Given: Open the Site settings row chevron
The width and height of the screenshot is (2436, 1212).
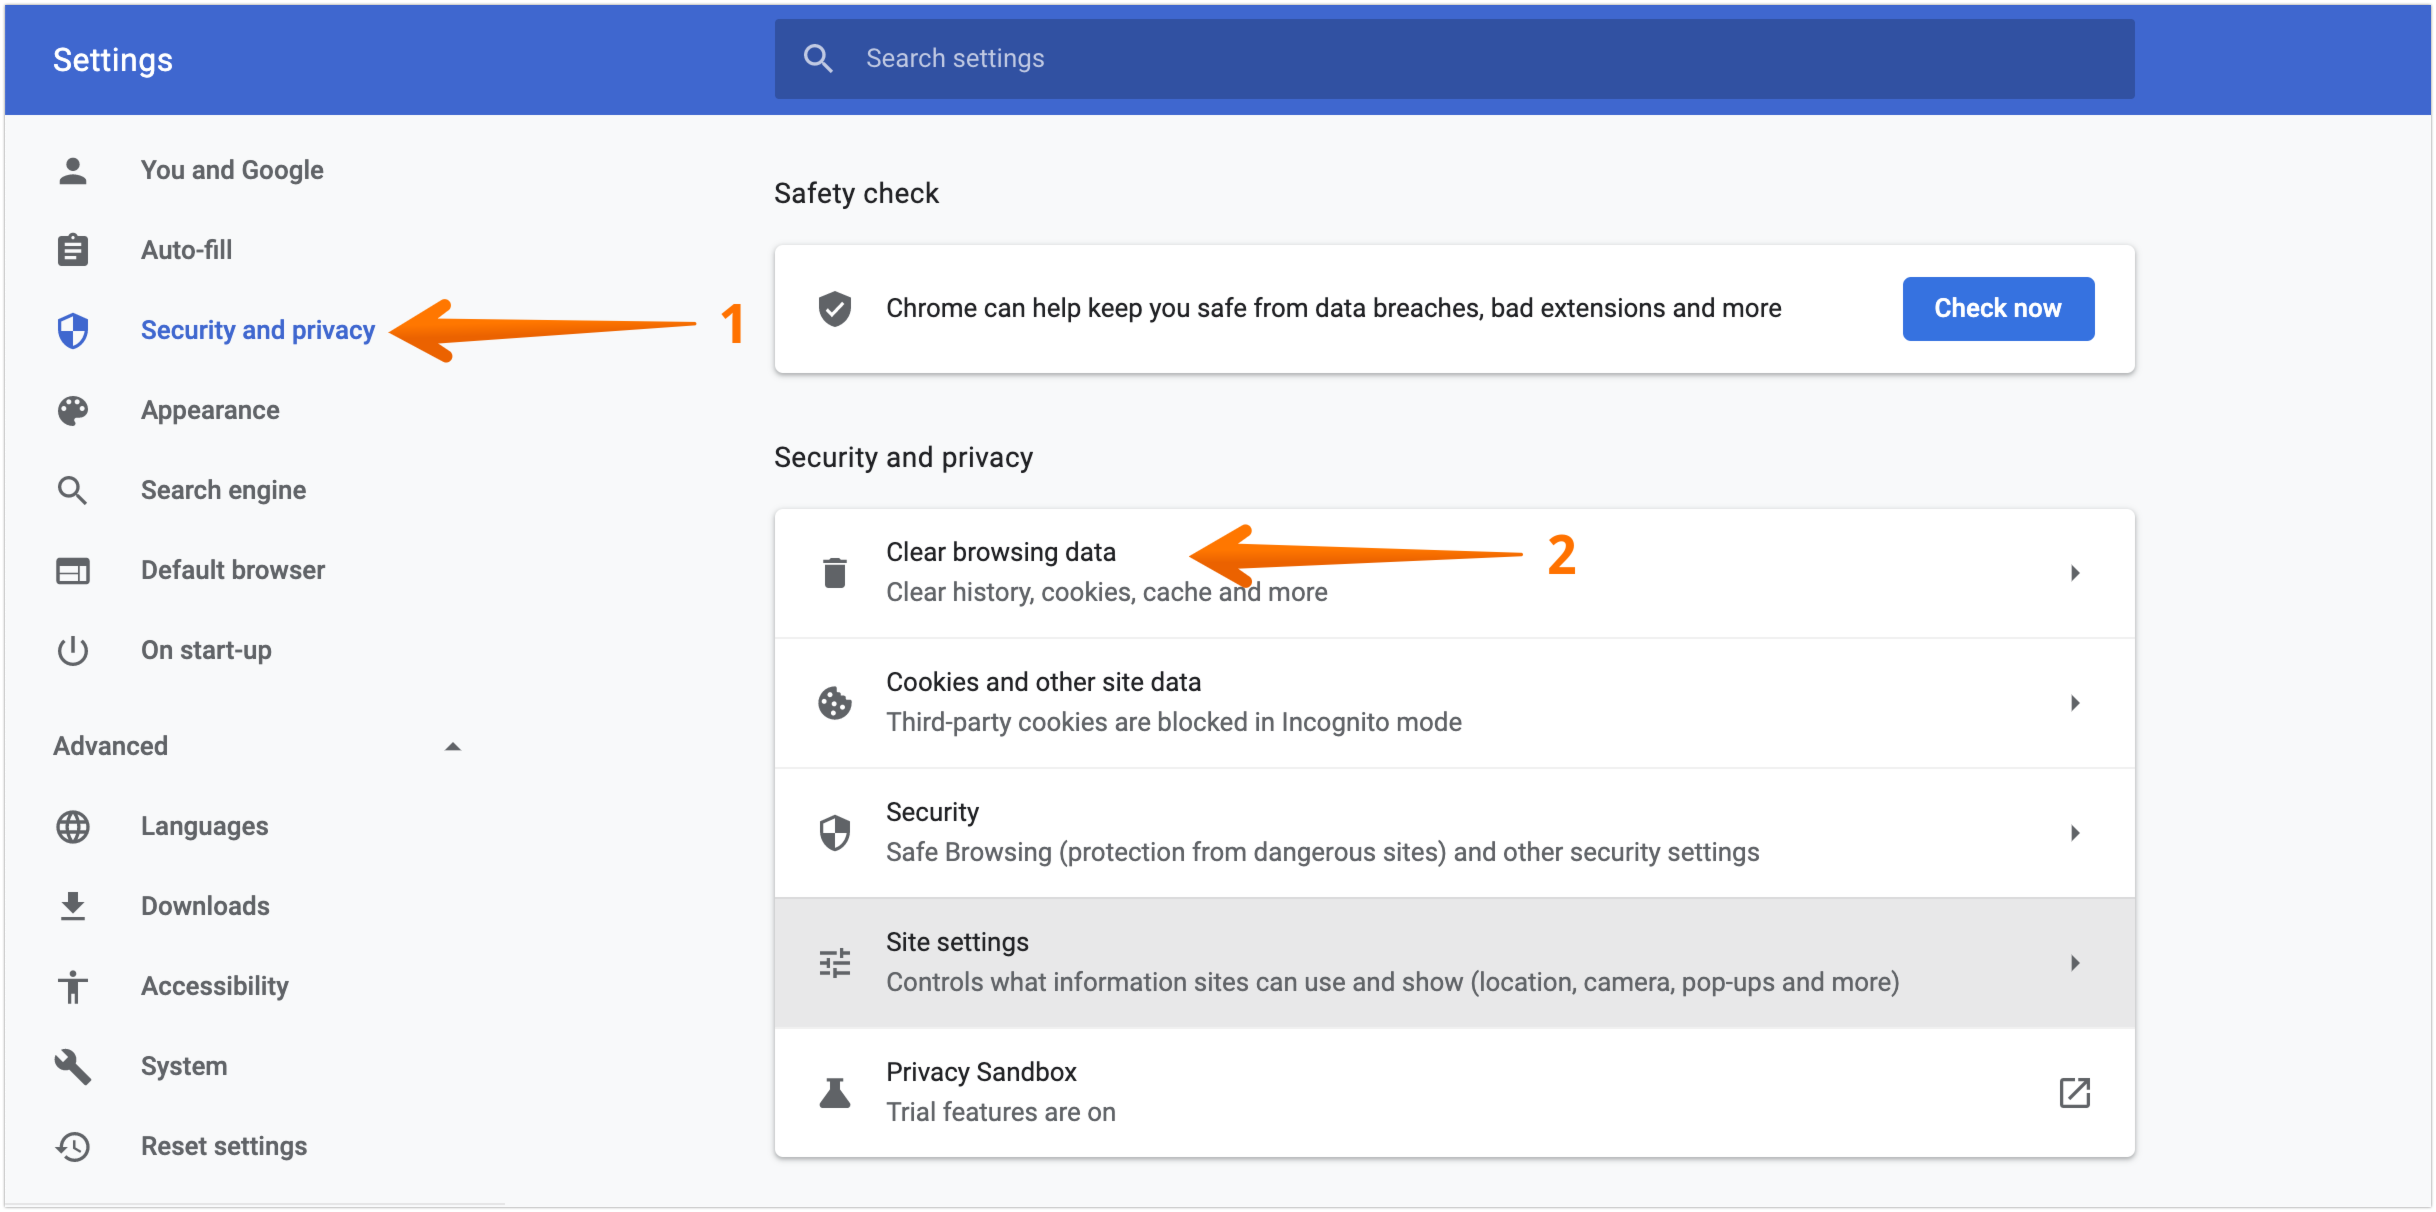Looking at the screenshot, I should pyautogui.click(x=2075, y=962).
